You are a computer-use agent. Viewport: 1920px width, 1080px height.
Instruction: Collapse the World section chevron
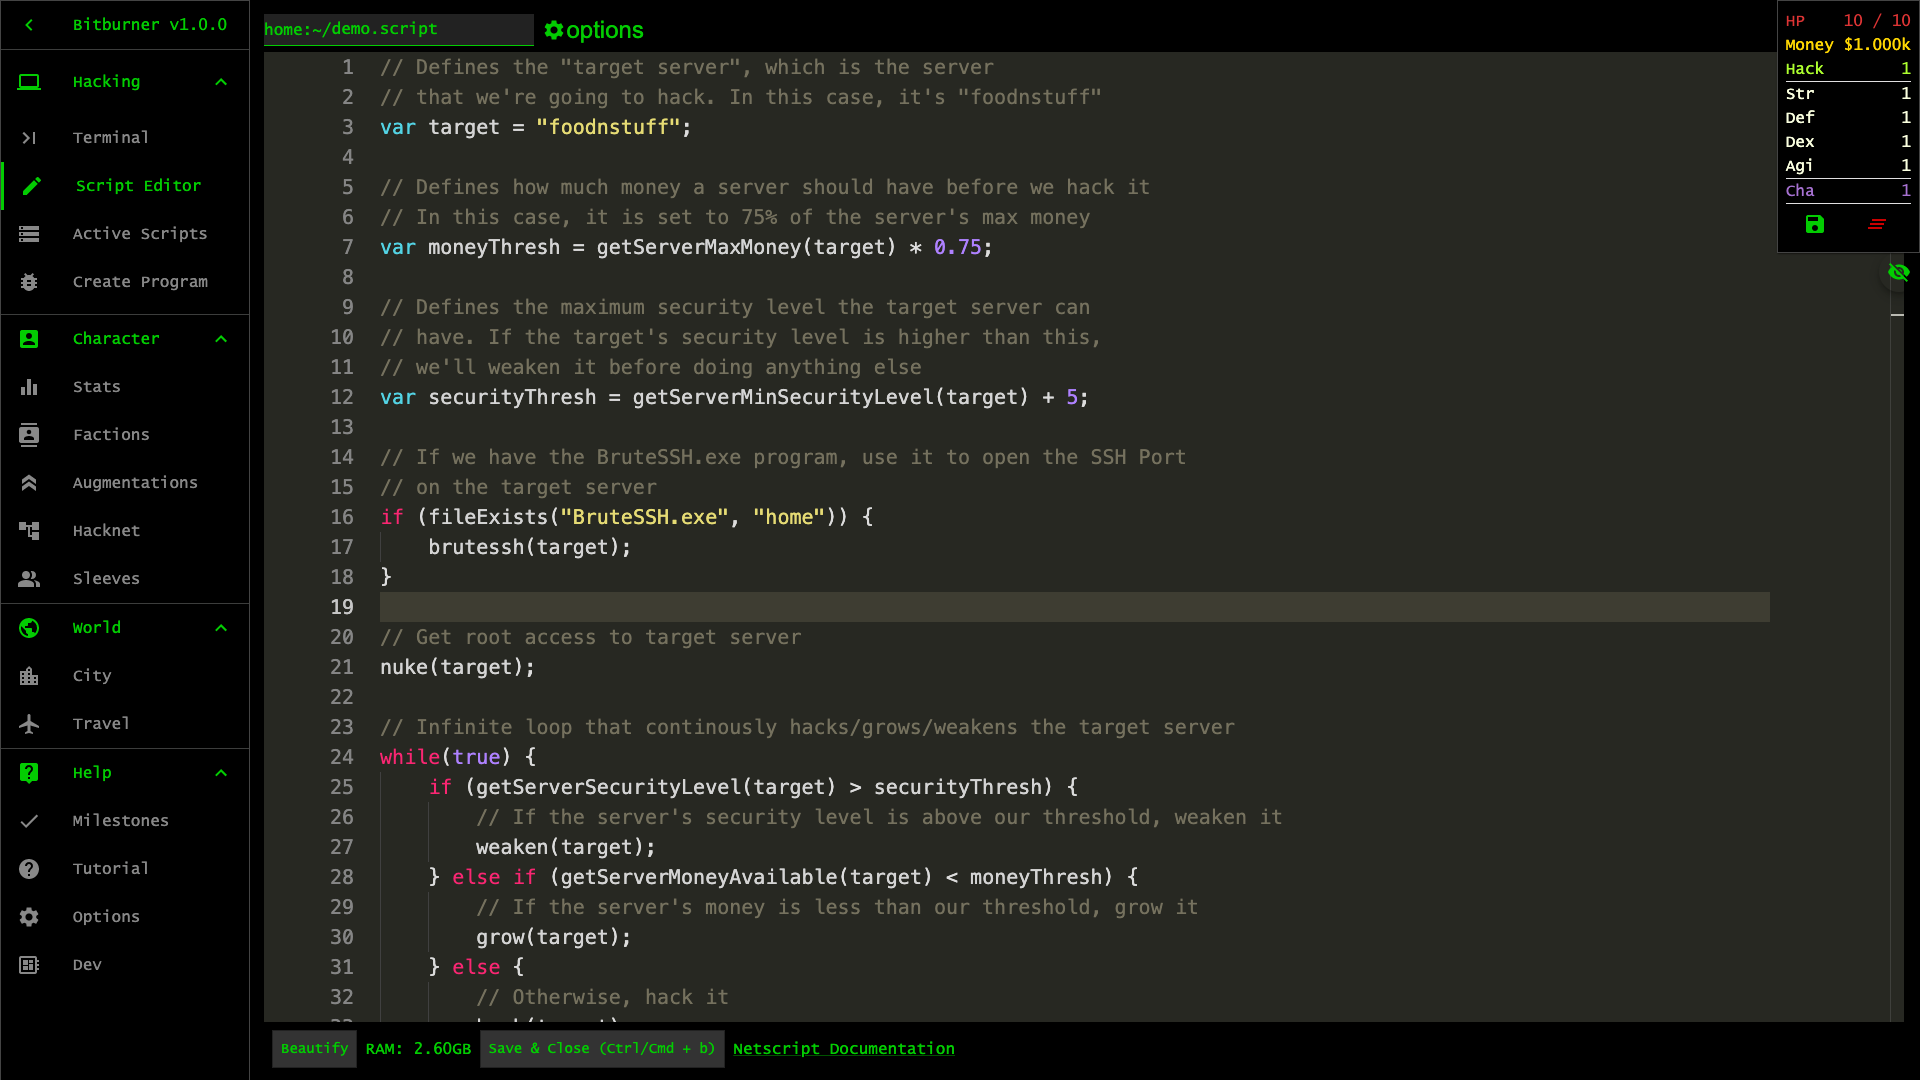pyautogui.click(x=221, y=628)
